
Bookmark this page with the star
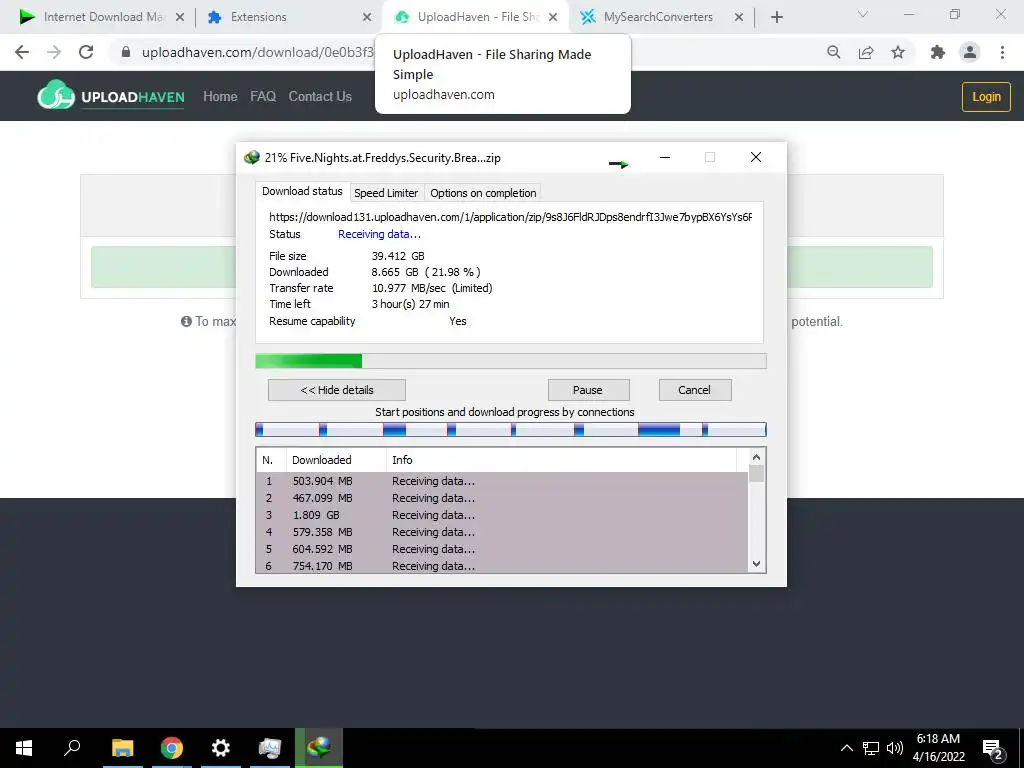[898, 52]
